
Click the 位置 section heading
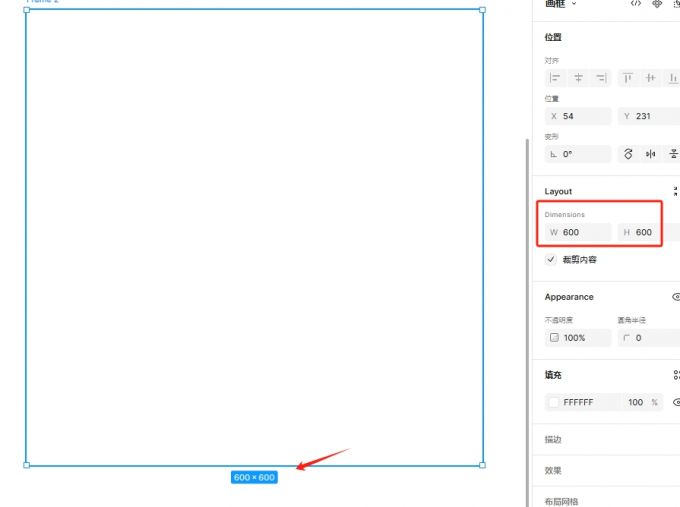(x=553, y=37)
